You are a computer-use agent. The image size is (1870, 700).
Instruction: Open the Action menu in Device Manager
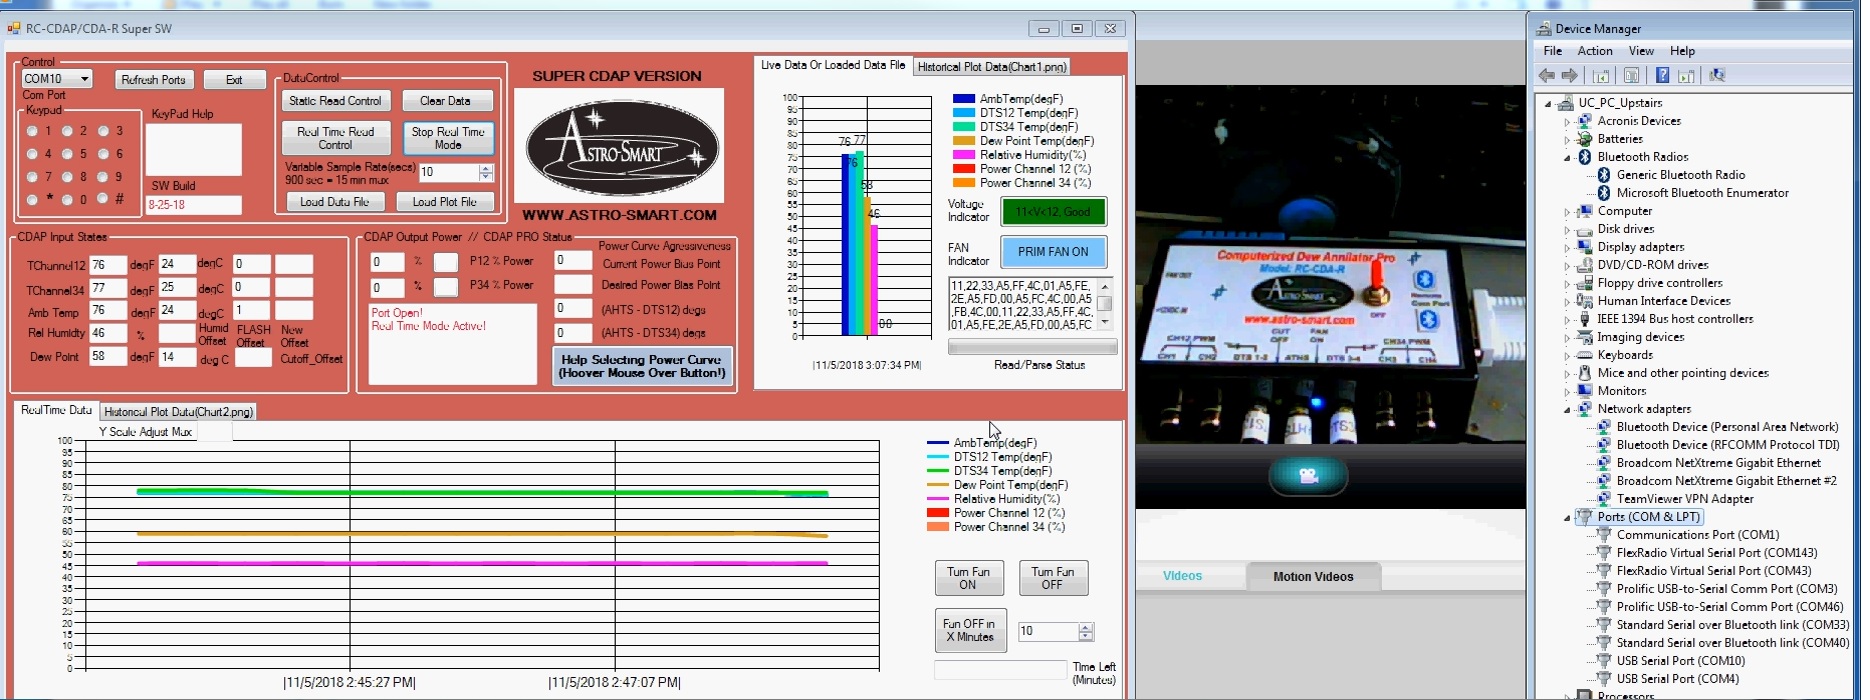click(1595, 51)
